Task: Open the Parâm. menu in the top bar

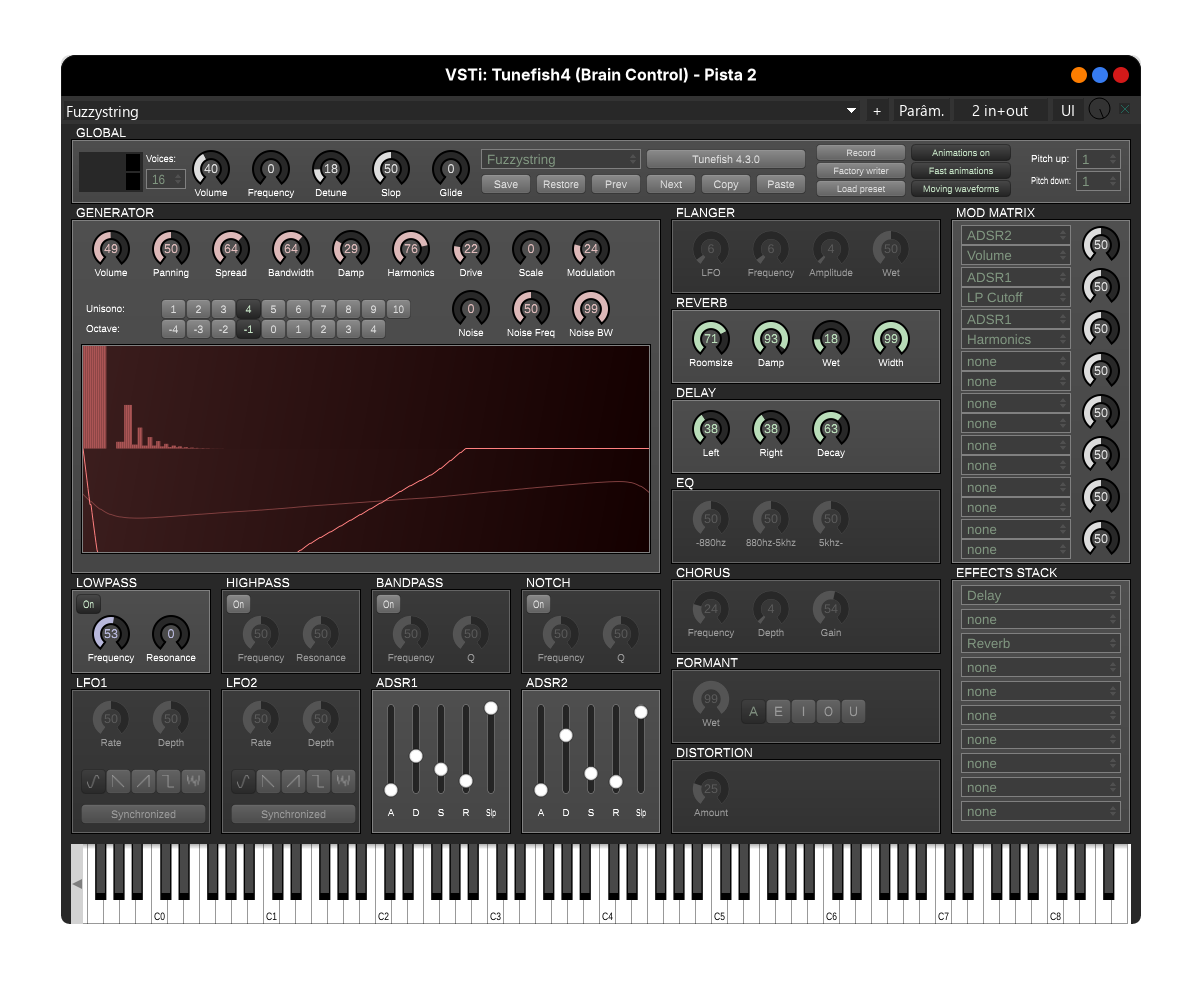Action: (x=921, y=111)
